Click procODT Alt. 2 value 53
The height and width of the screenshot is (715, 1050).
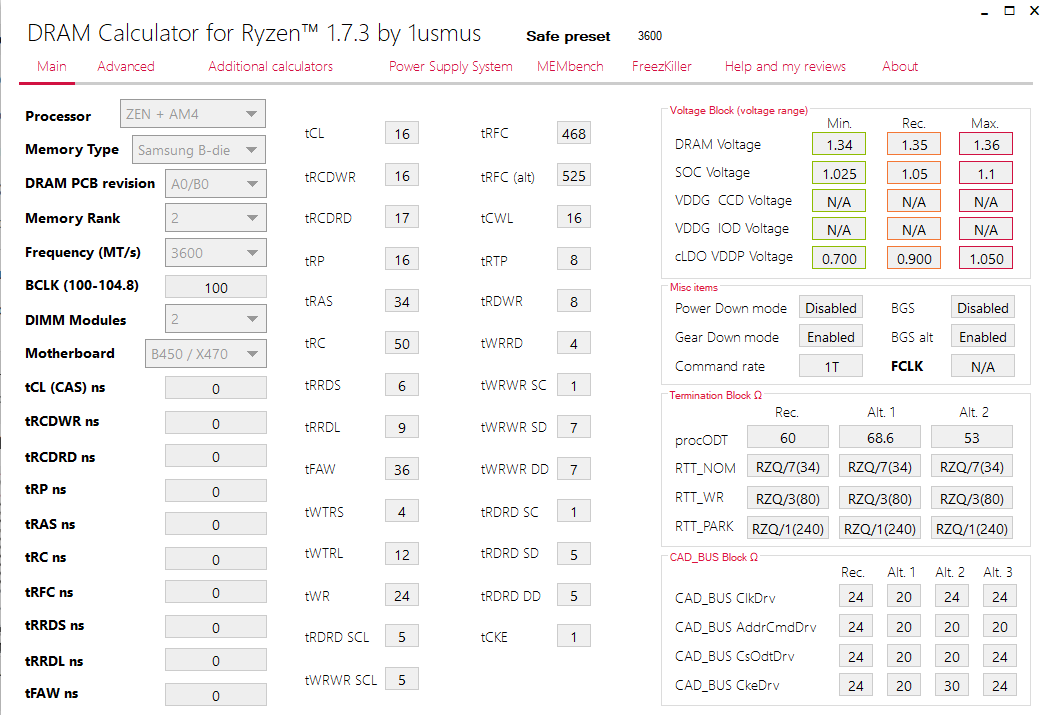pos(972,437)
